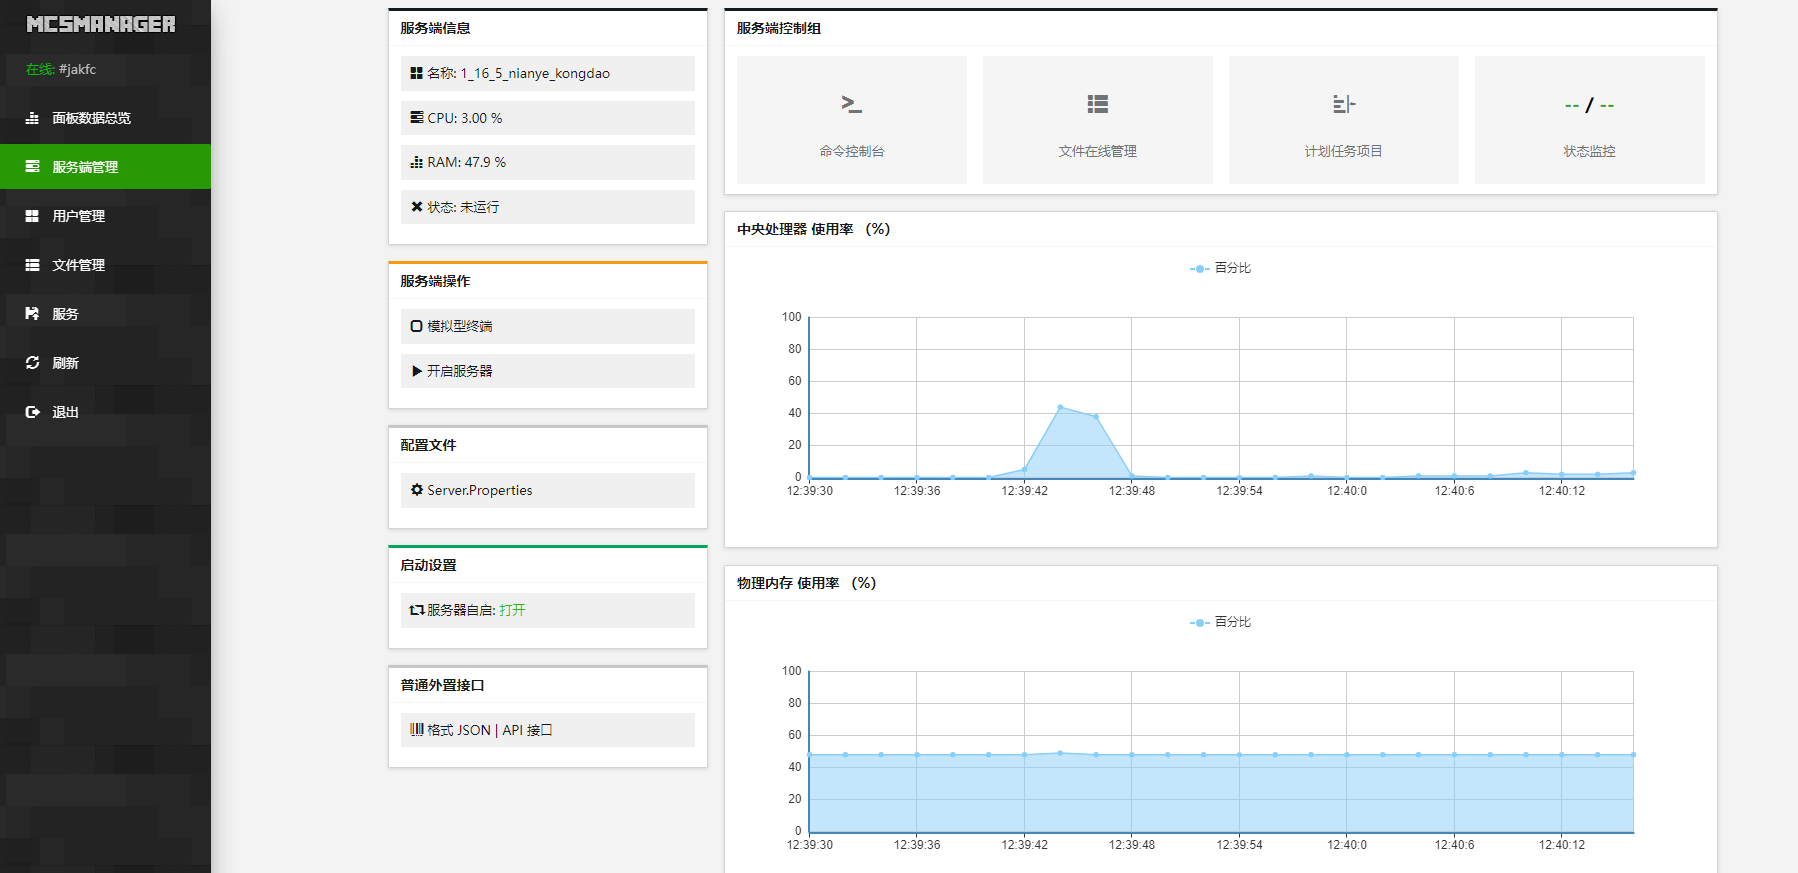Viewport: 1798px width, 873px height.
Task: Toggle the 百分比 legend in the CPU chart
Action: coord(1220,268)
